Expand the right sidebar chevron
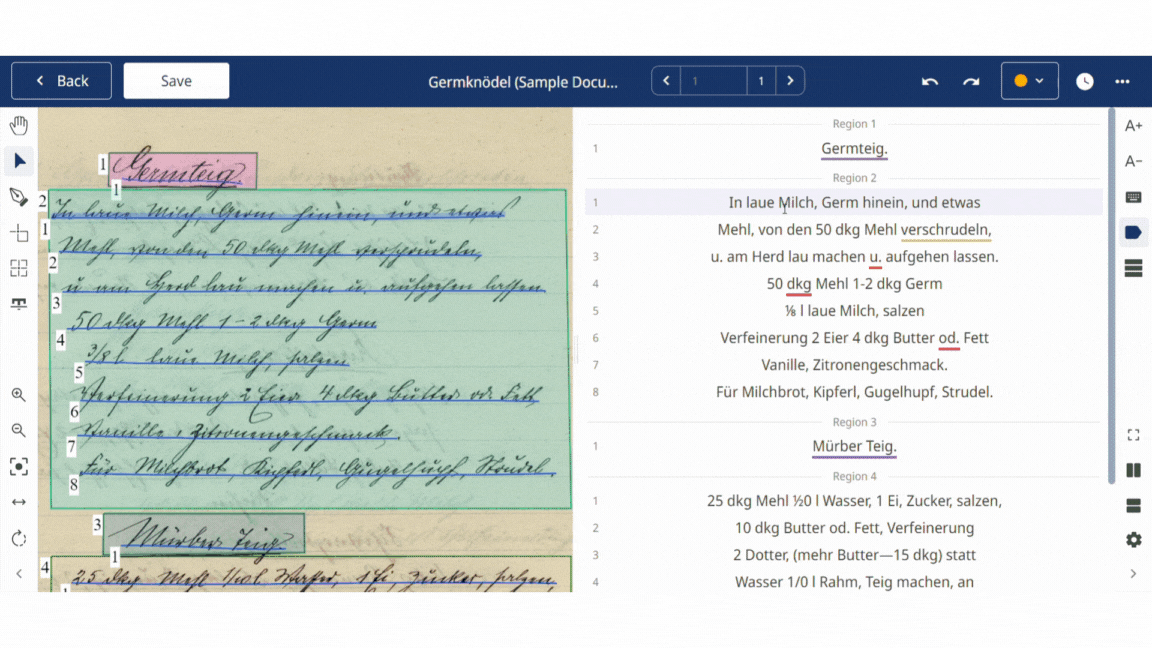 [x=1133, y=574]
